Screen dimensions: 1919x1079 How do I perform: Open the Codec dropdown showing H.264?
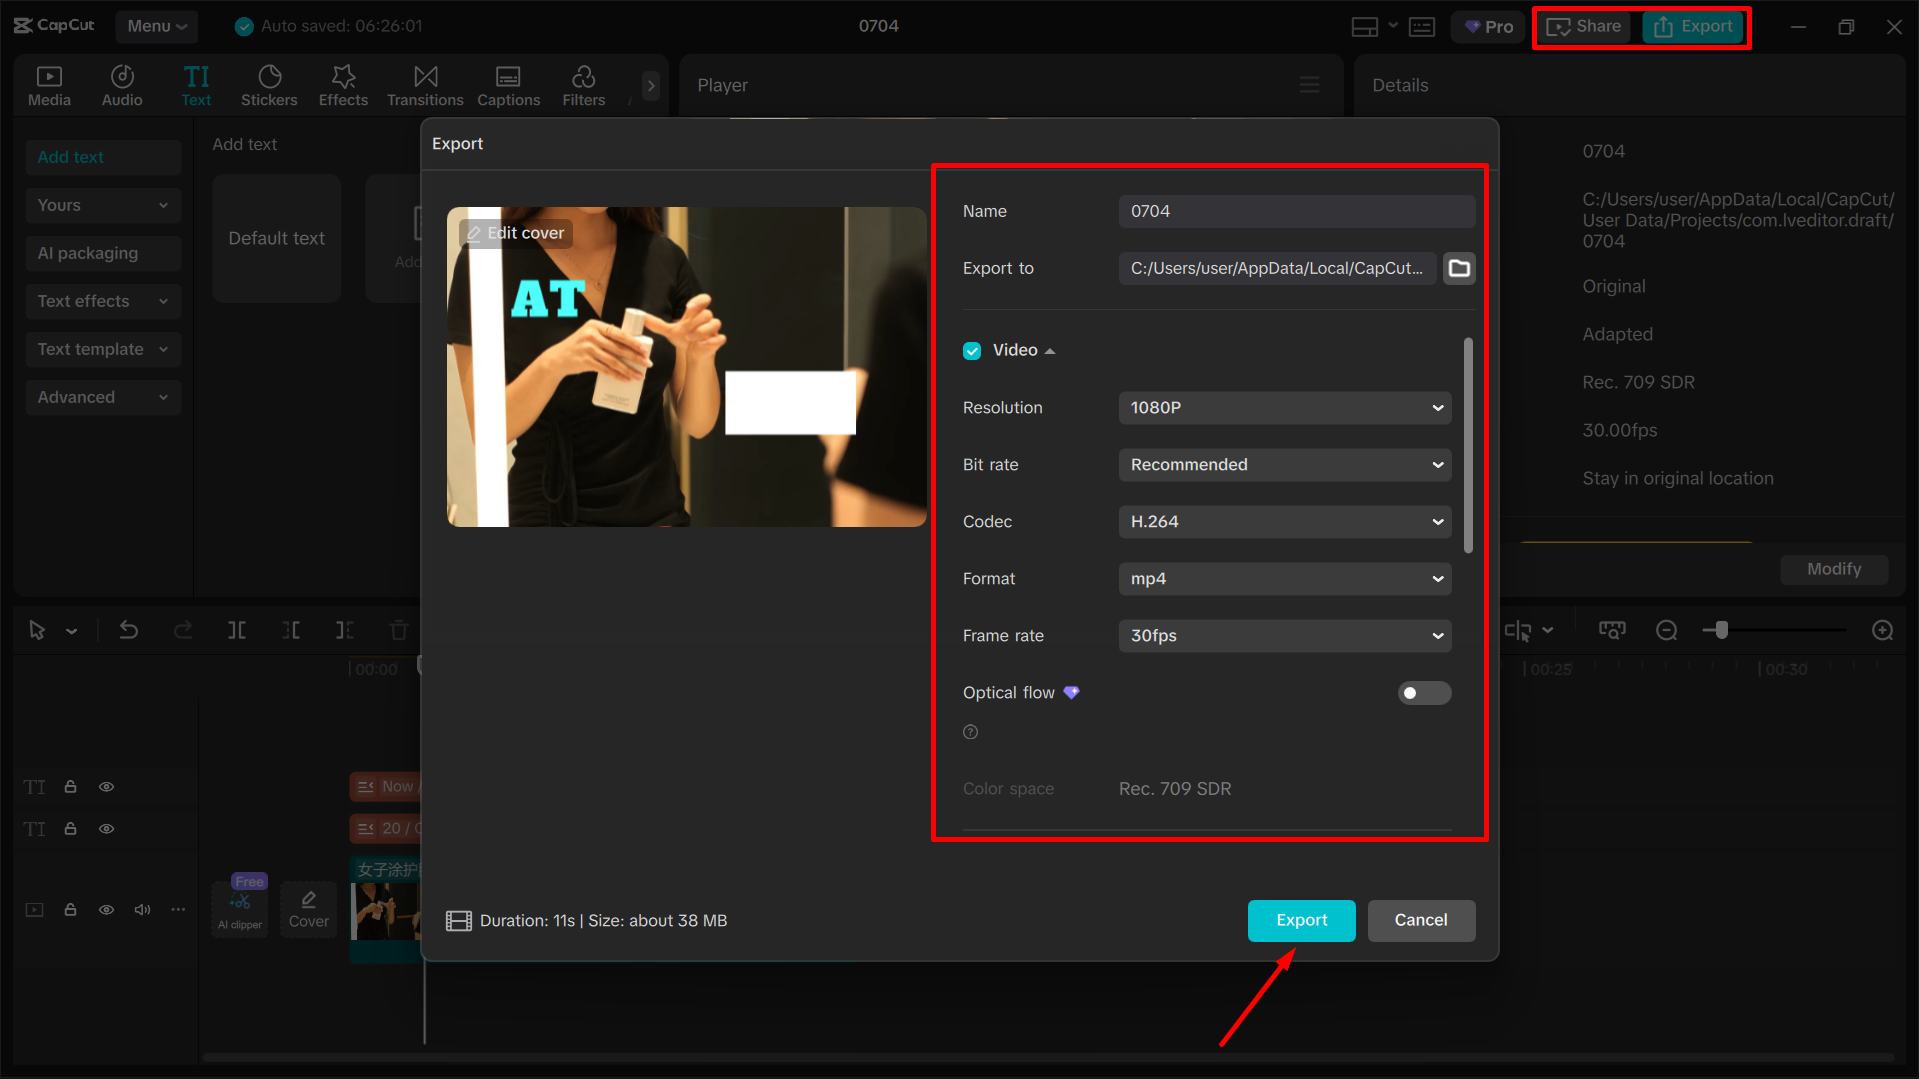tap(1285, 522)
